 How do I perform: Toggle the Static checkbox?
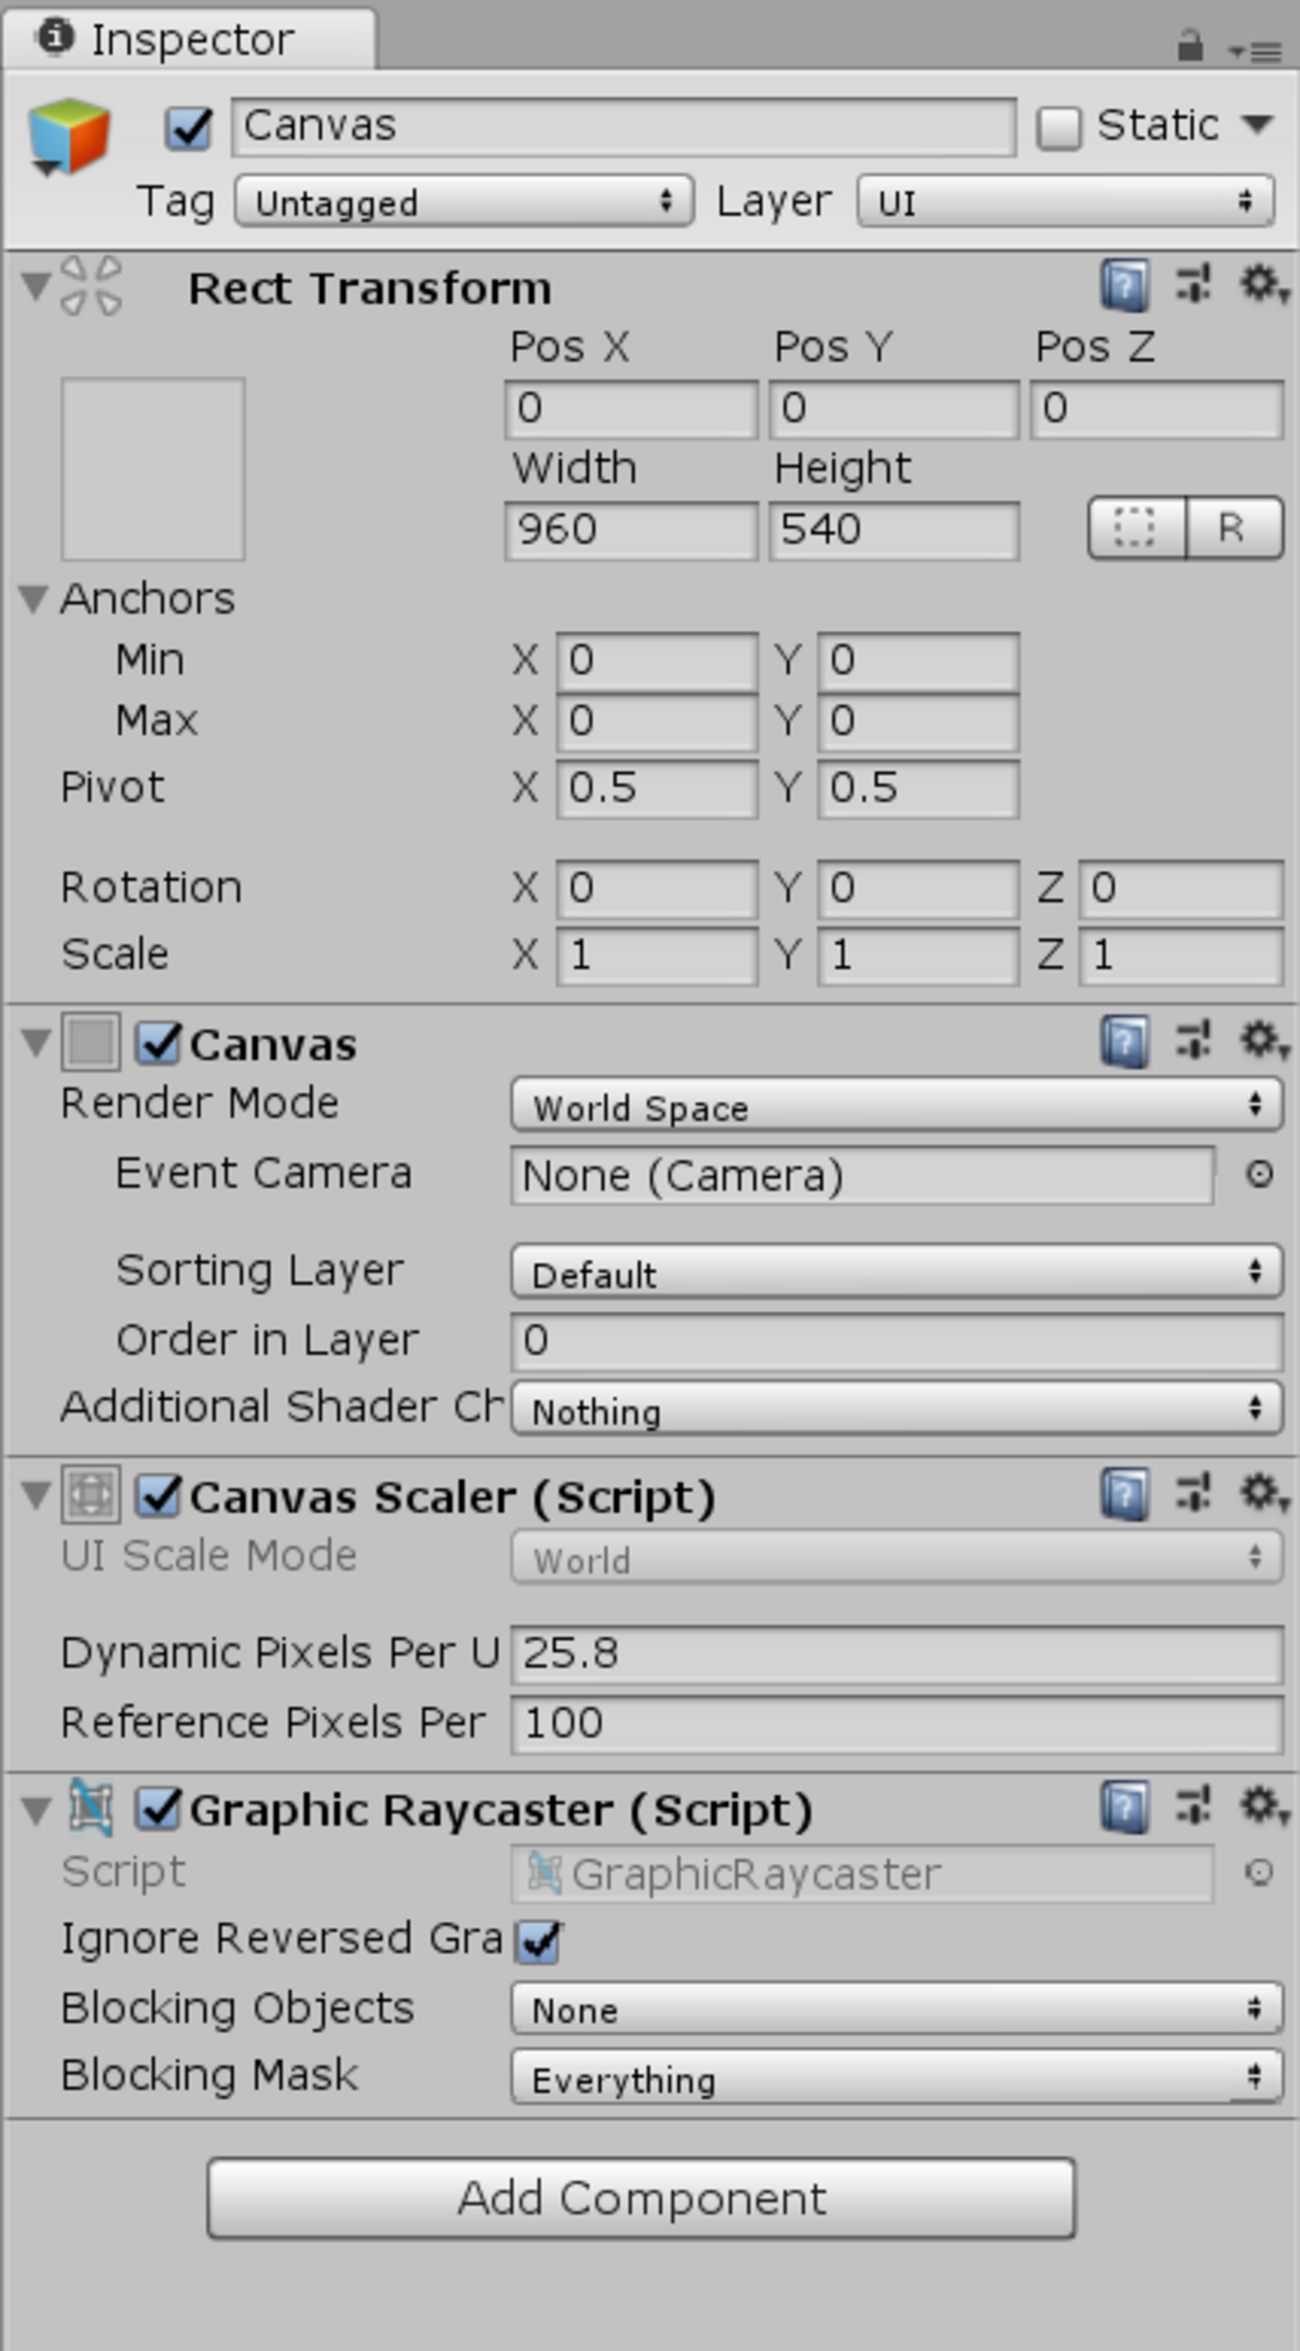click(x=1059, y=128)
